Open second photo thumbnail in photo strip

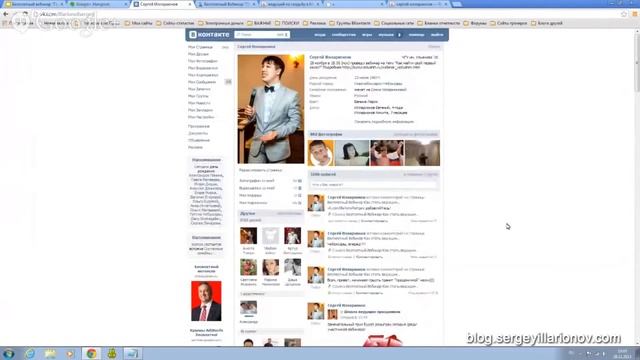coord(352,153)
